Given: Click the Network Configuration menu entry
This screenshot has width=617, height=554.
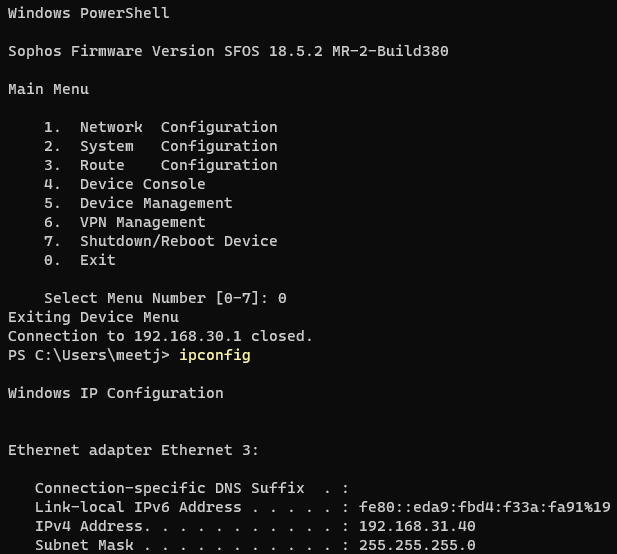Looking at the screenshot, I should click(161, 127).
